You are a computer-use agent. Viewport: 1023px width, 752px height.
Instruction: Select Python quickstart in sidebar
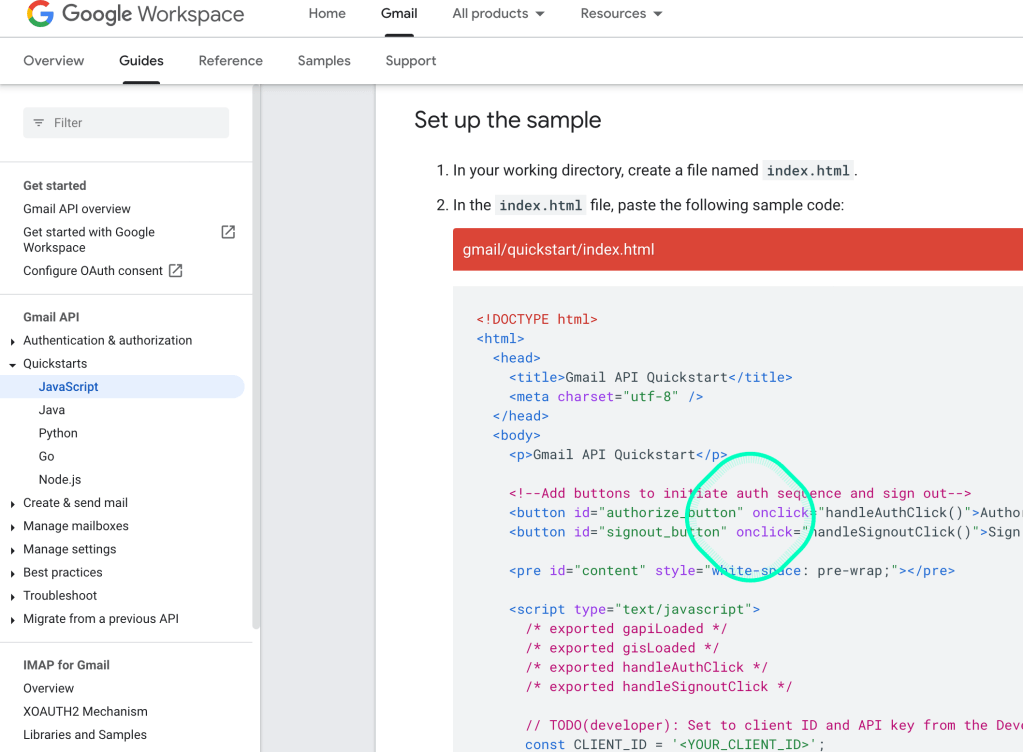[x=57, y=433]
